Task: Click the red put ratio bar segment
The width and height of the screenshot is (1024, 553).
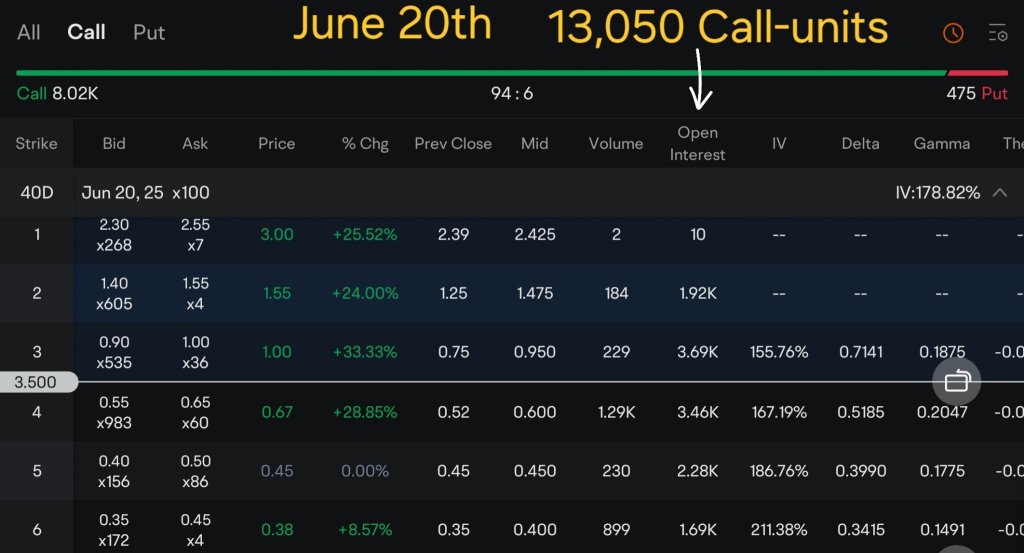Action: (x=977, y=73)
